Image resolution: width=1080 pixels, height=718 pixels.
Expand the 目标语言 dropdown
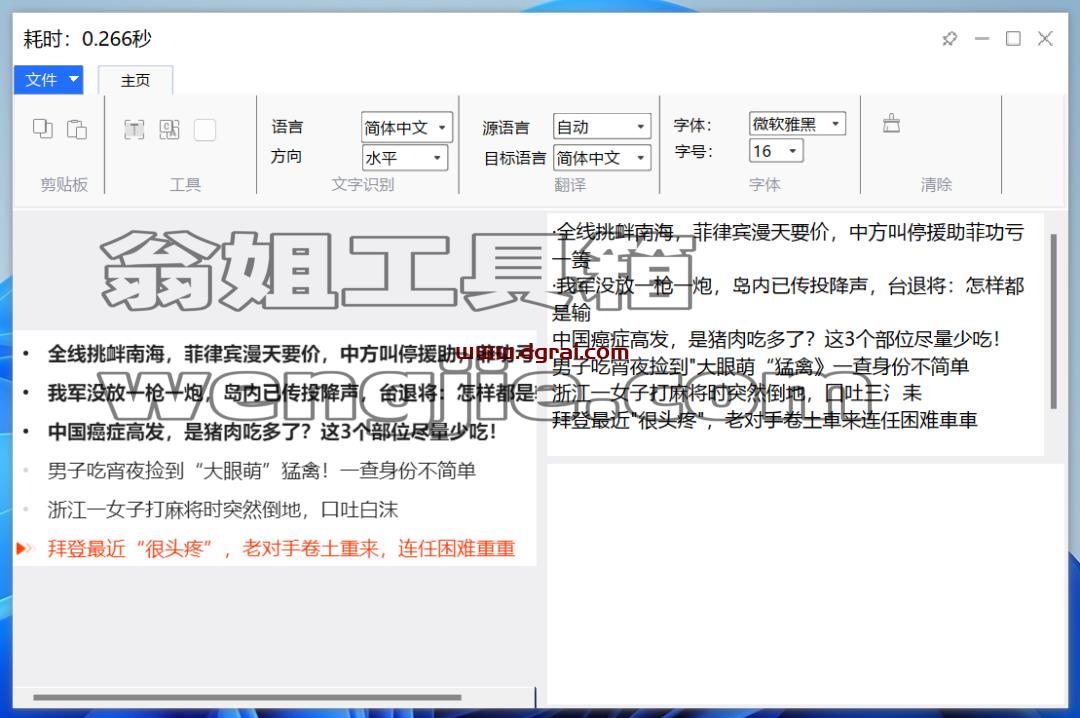click(x=602, y=158)
